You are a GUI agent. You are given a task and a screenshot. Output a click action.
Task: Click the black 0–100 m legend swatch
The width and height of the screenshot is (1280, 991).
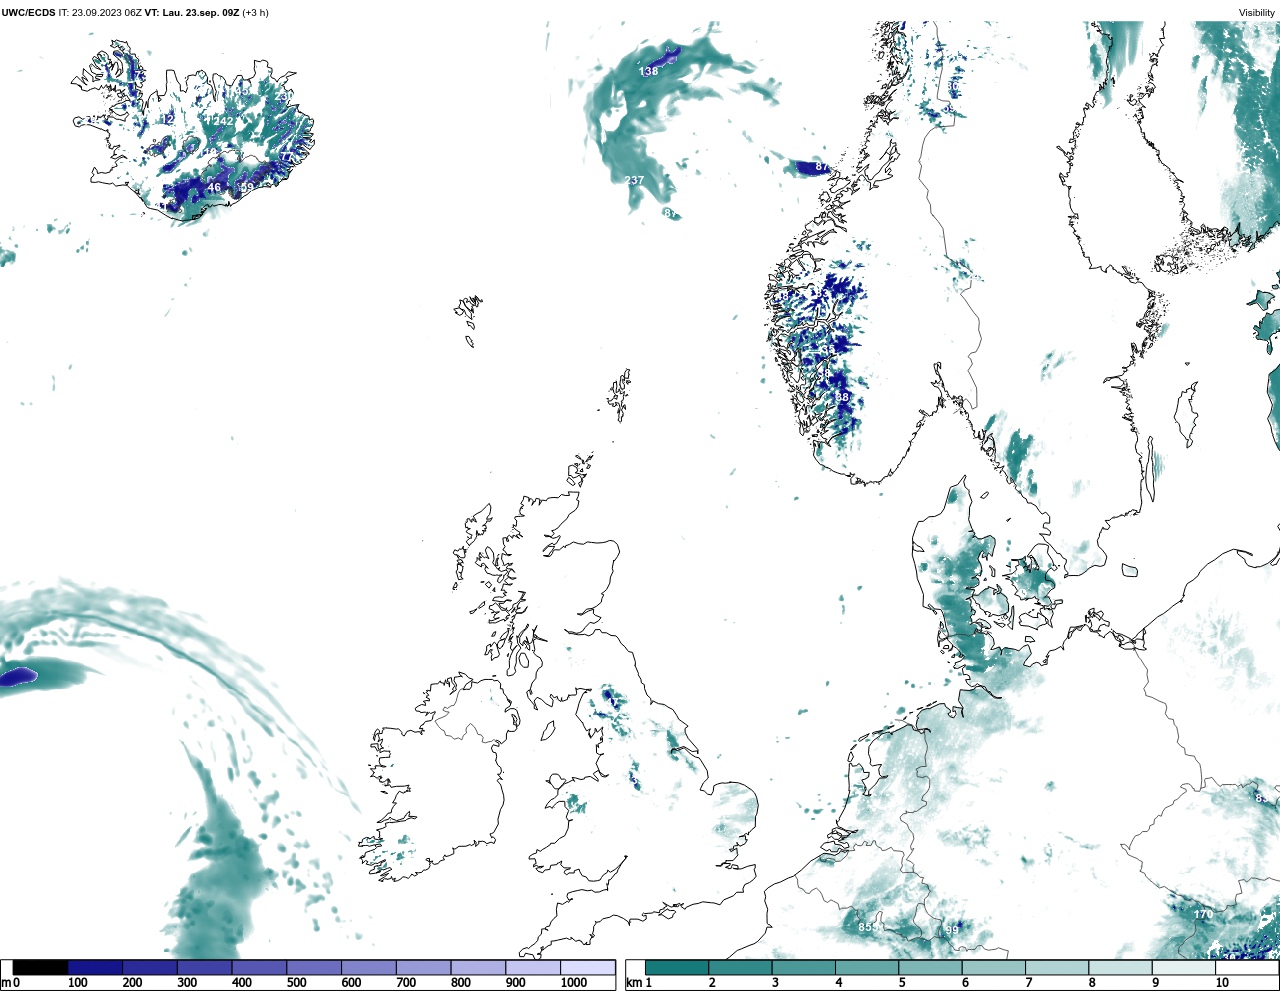click(40, 967)
